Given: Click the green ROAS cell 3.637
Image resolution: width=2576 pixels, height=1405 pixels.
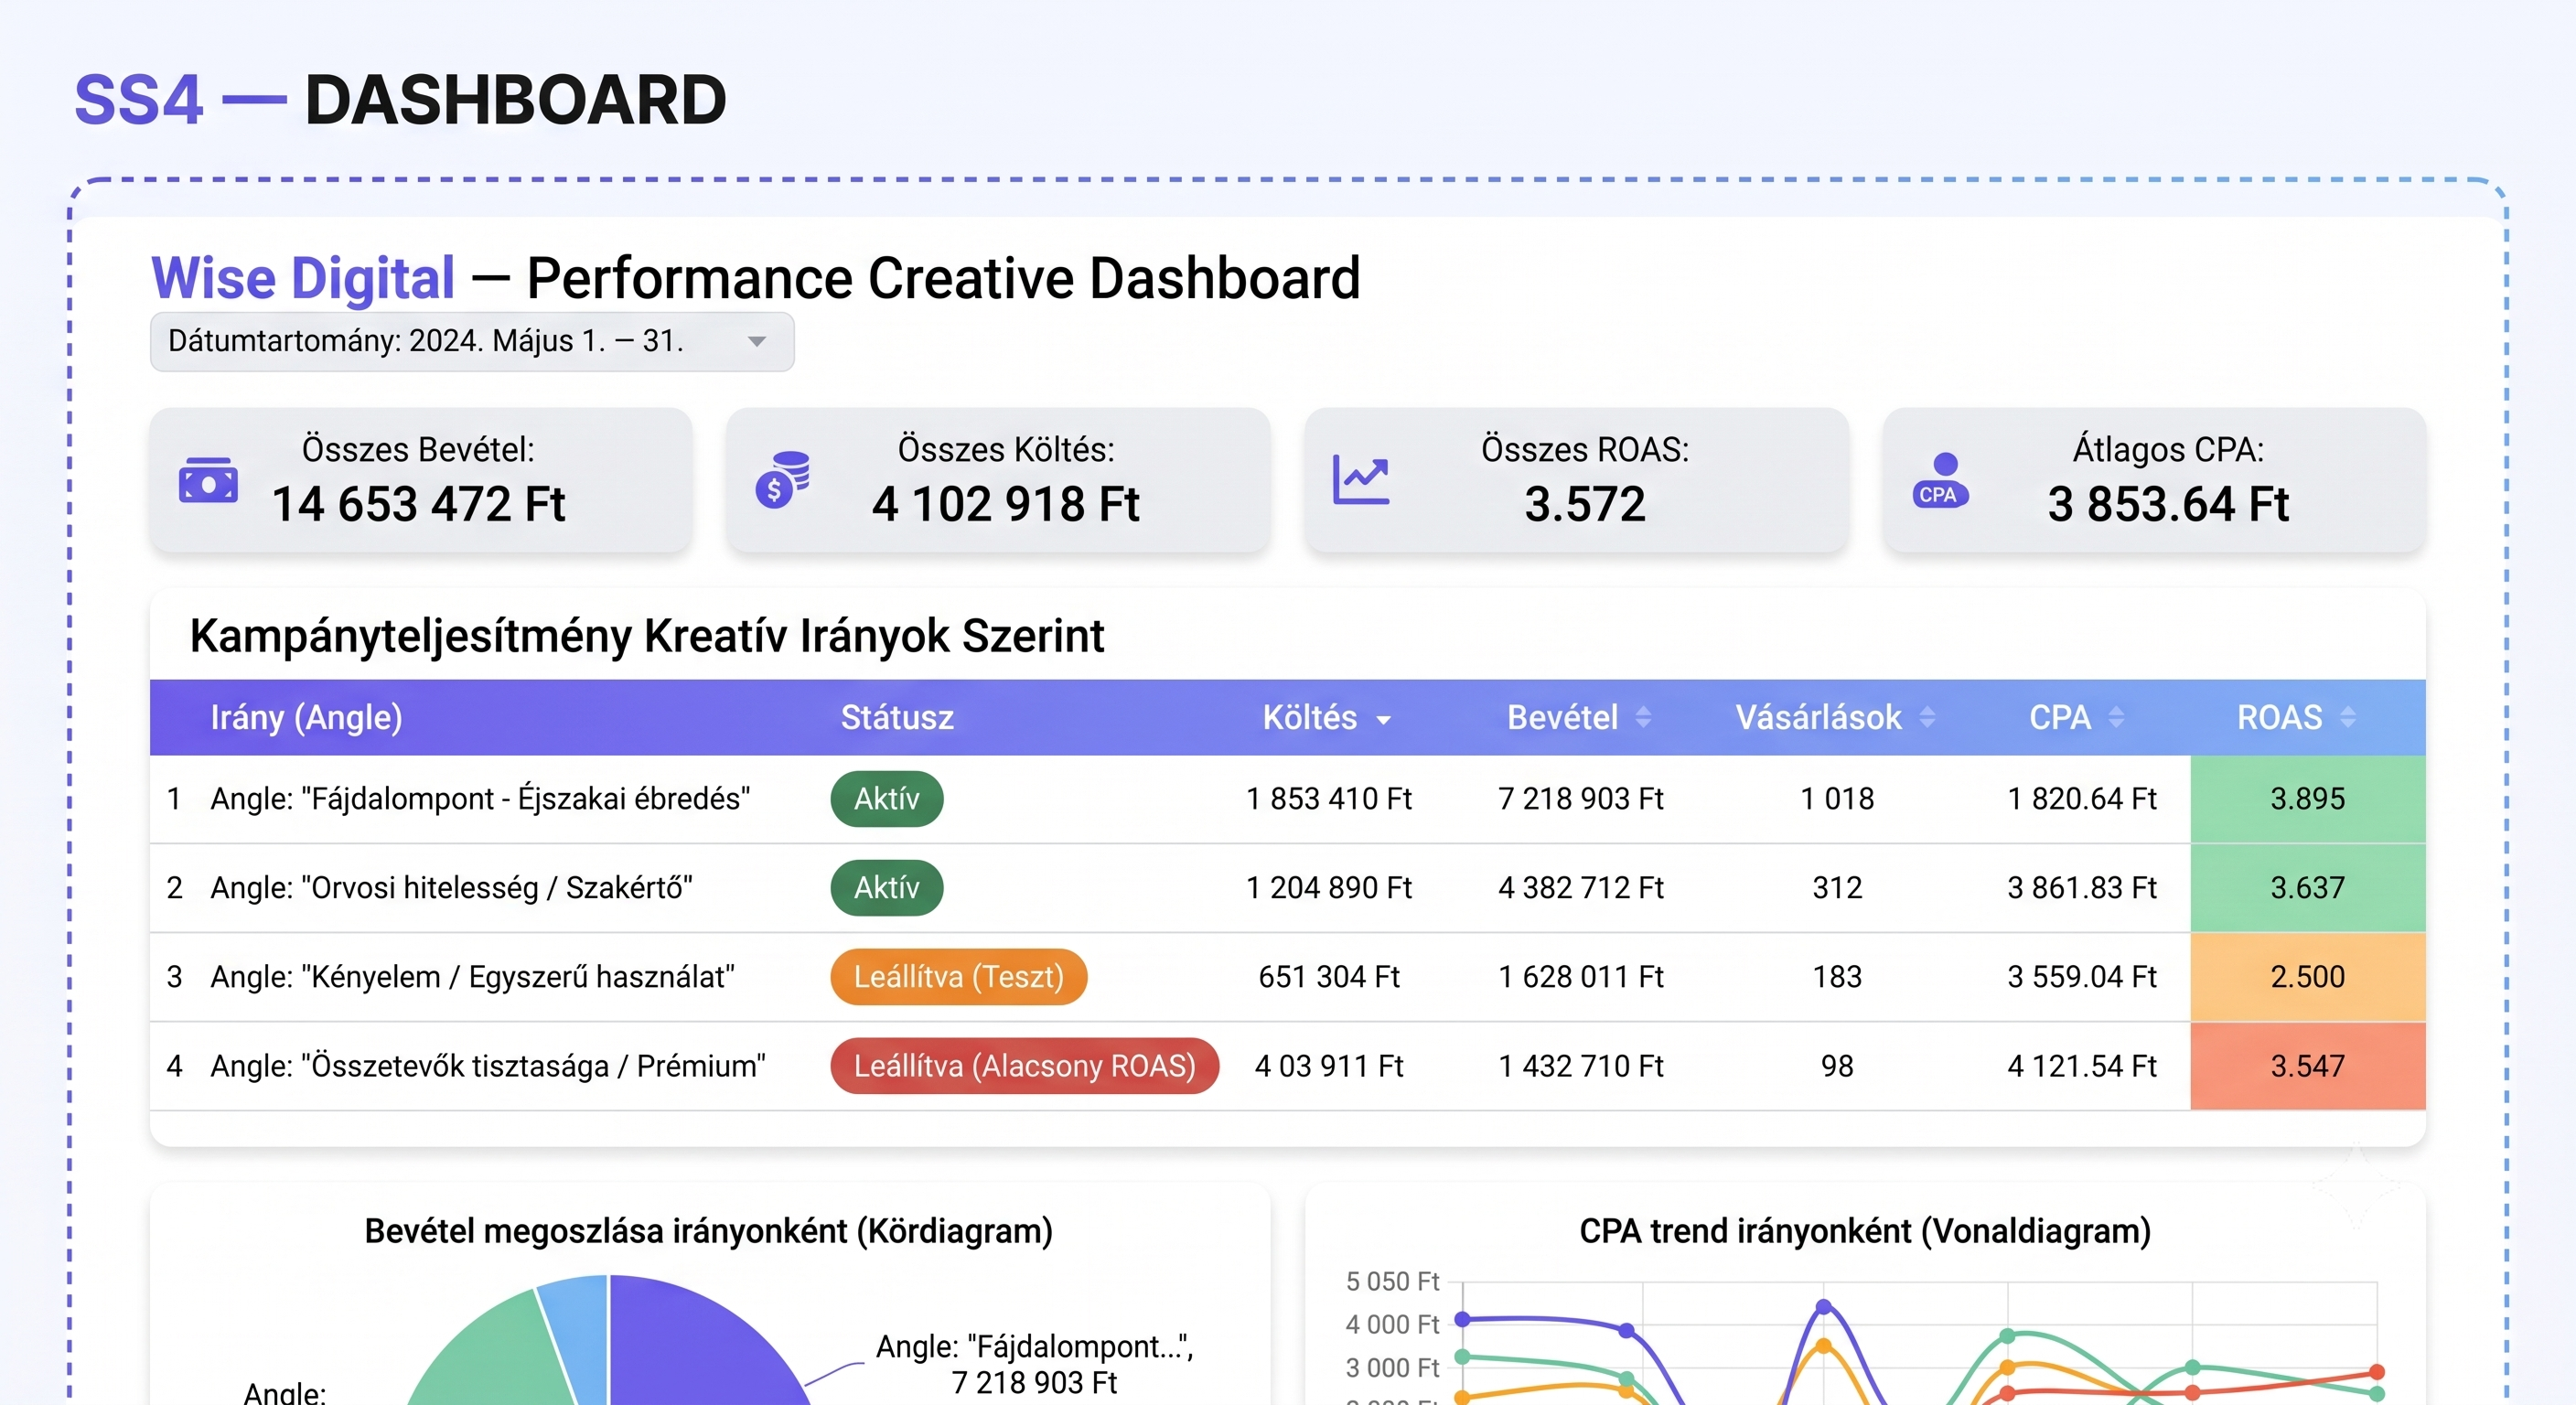Looking at the screenshot, I should 2307,888.
